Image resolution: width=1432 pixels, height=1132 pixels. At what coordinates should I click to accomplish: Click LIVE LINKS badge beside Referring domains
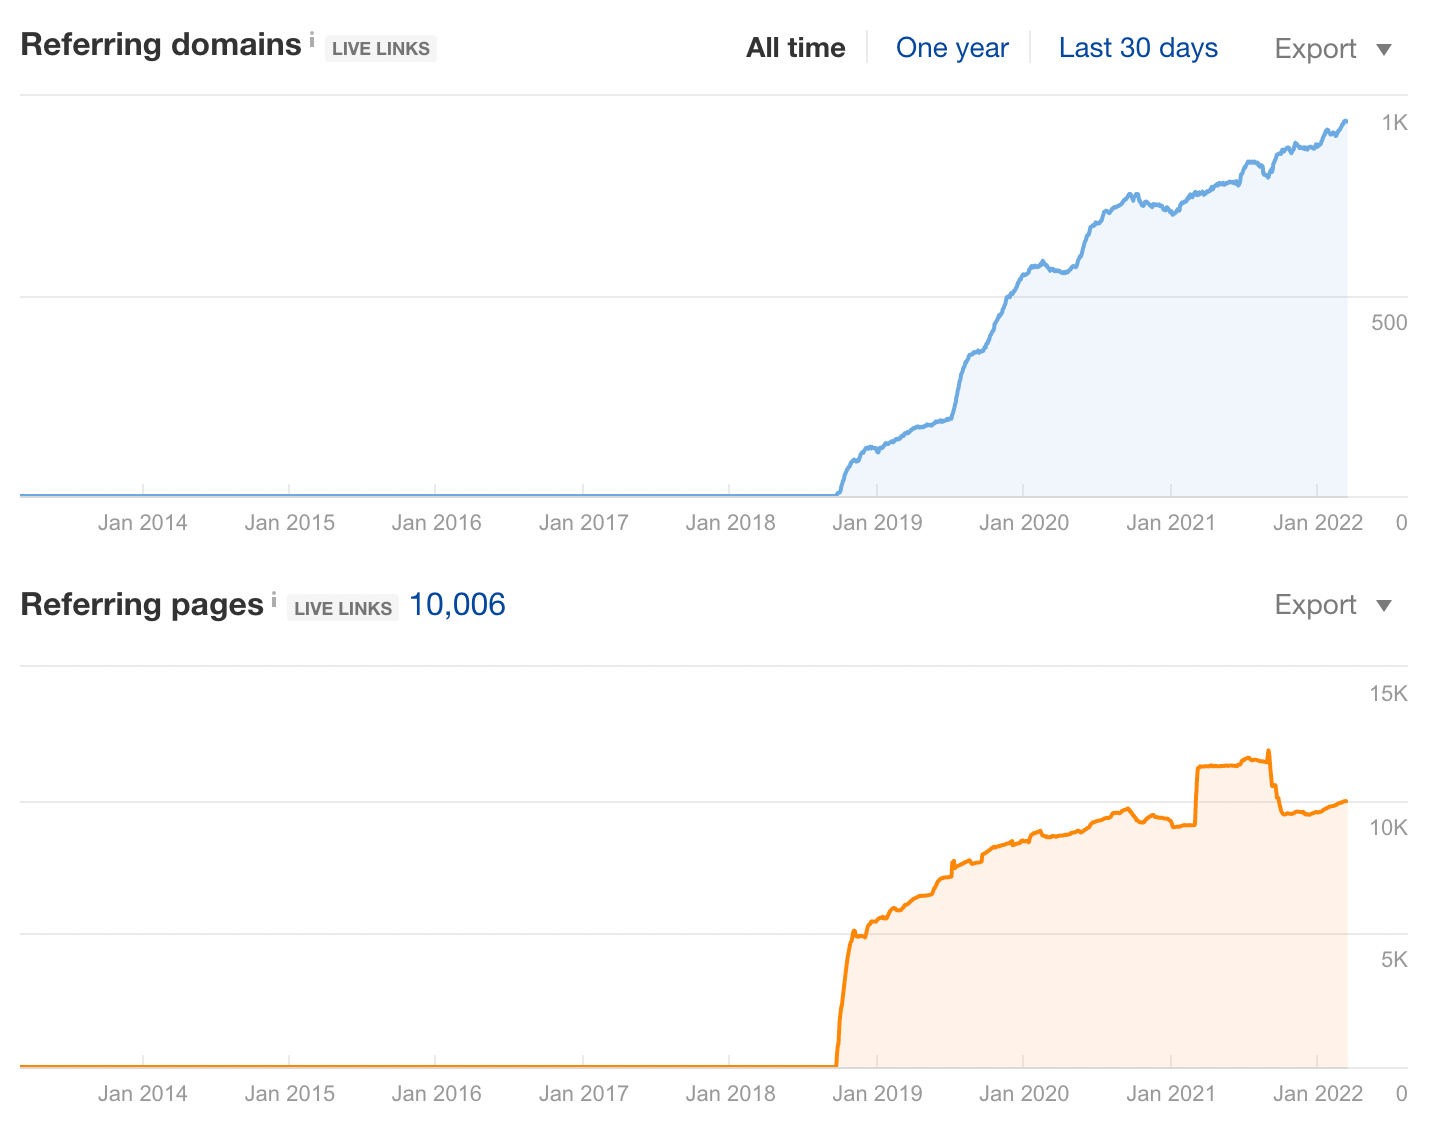[x=381, y=48]
